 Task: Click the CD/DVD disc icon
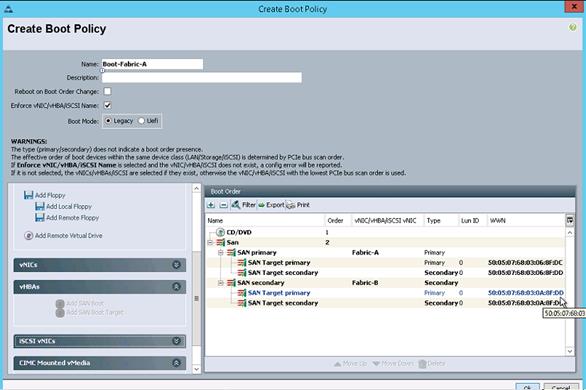pyautogui.click(x=220, y=232)
